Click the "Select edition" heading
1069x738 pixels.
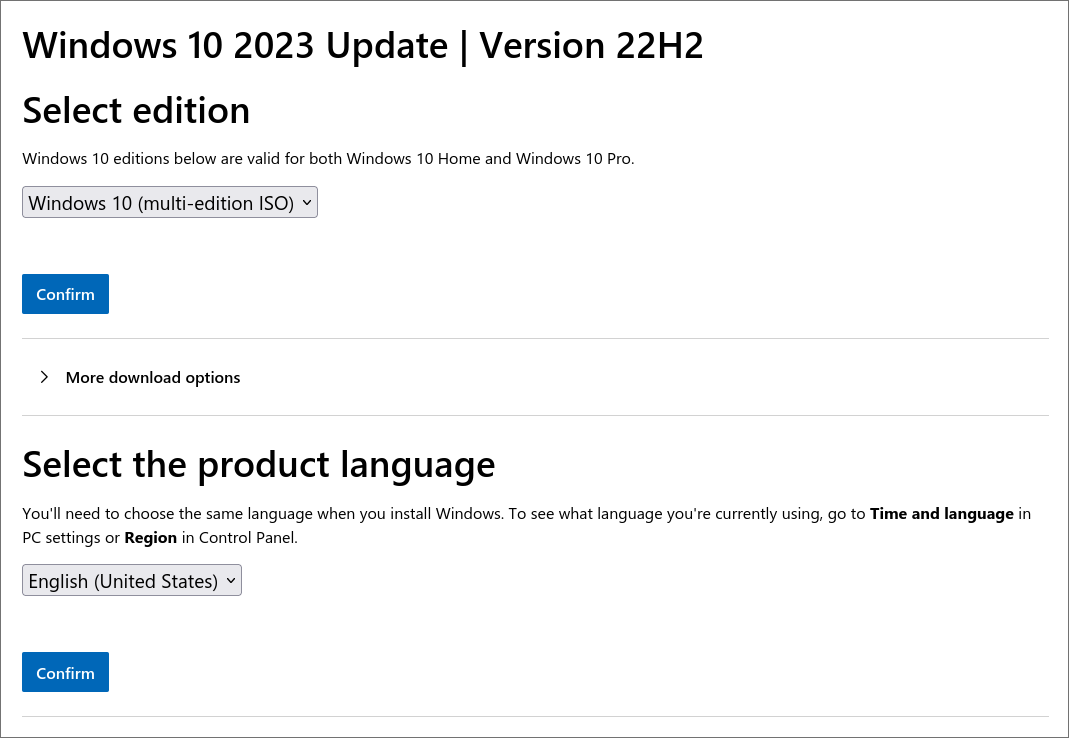(136, 110)
